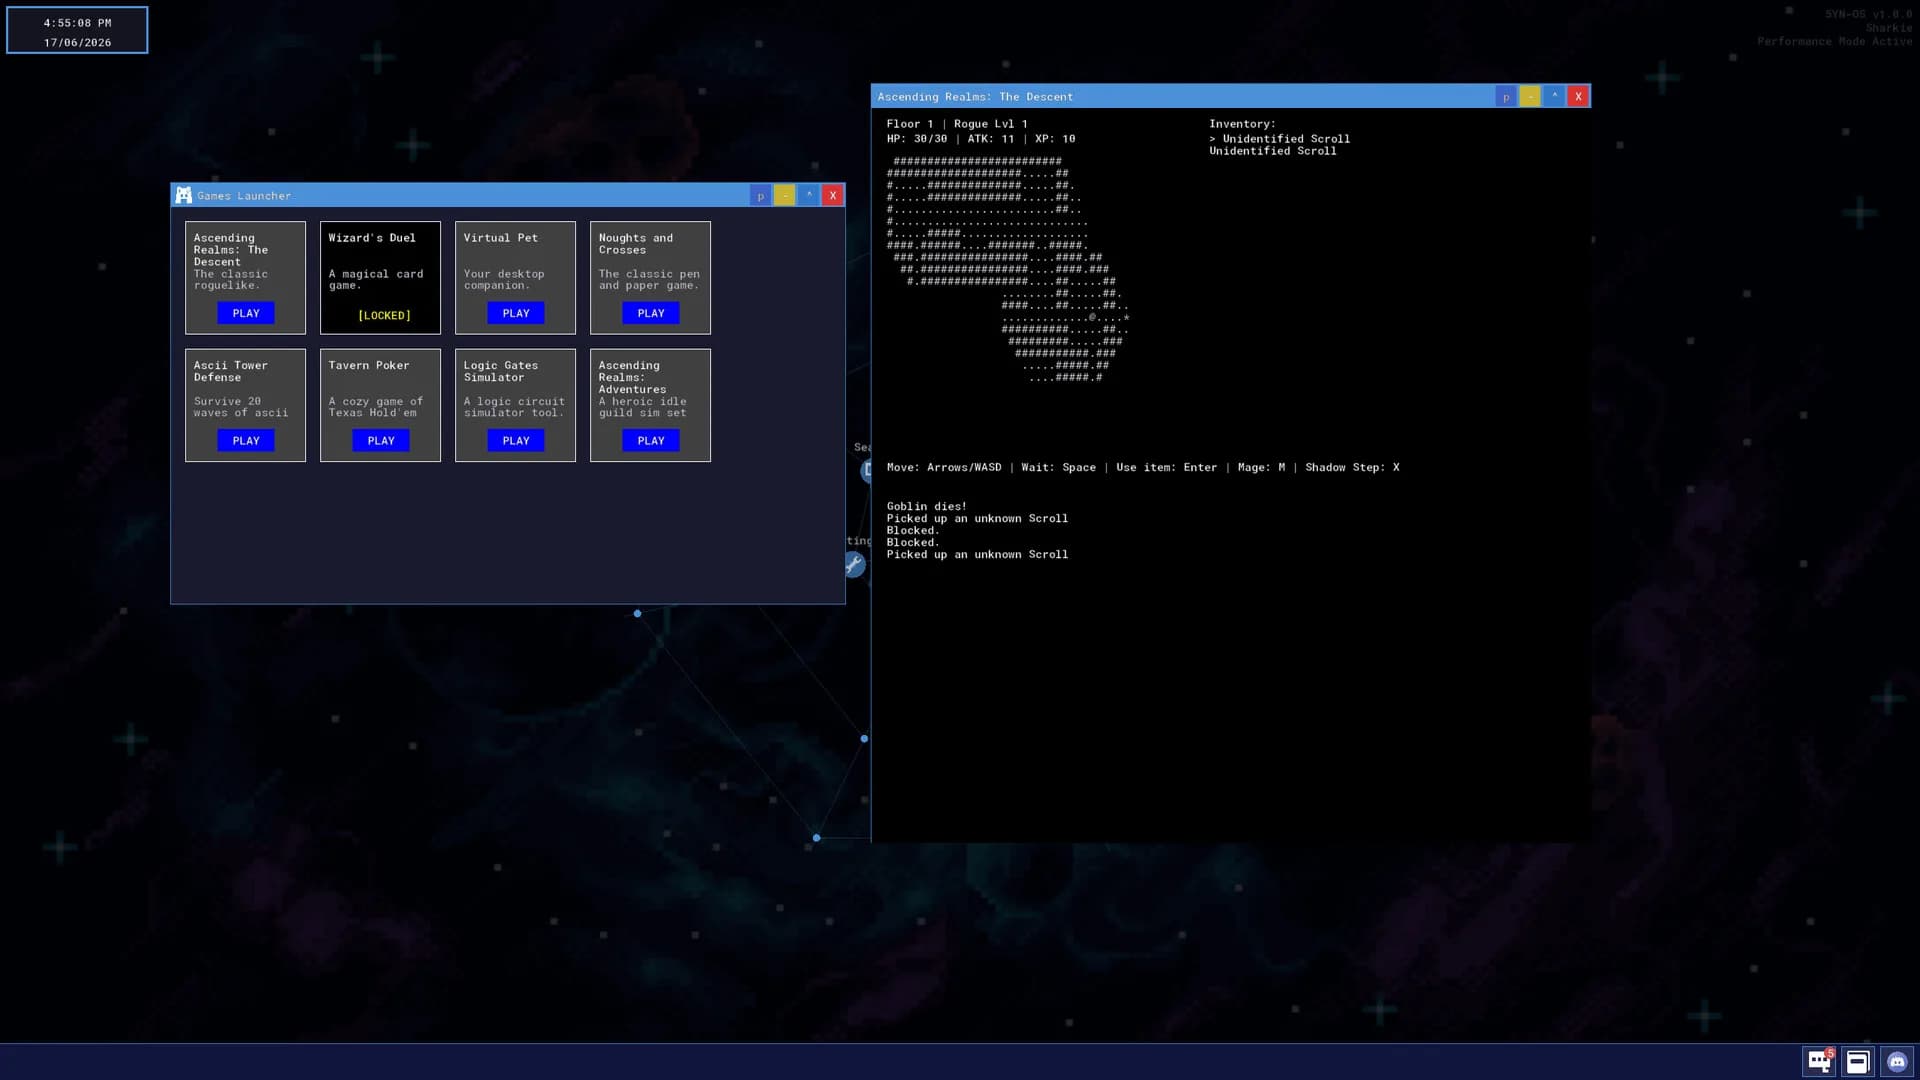Minimize the Ascending Realms game window

(x=1530, y=96)
